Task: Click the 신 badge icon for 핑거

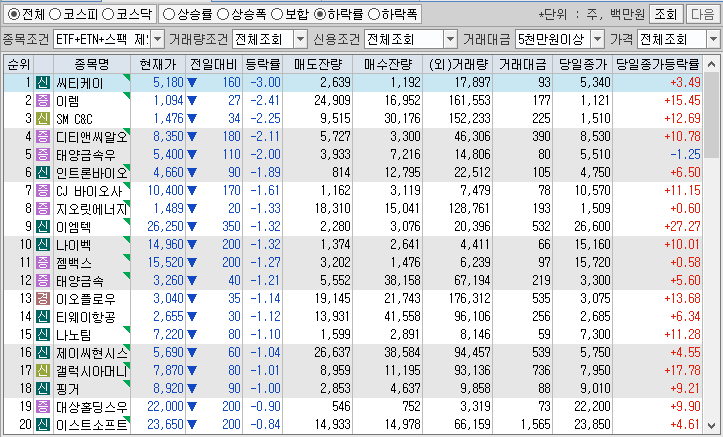Action: 43,388
